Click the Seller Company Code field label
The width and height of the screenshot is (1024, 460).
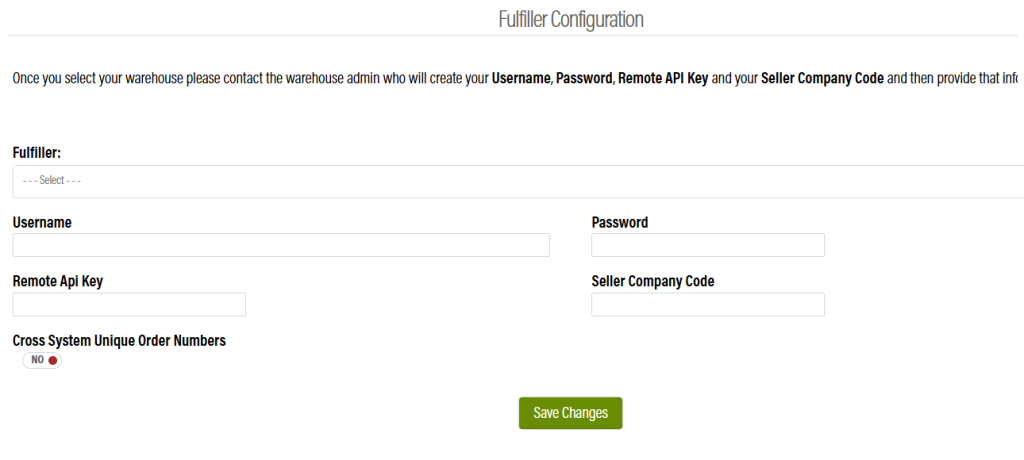(x=653, y=281)
